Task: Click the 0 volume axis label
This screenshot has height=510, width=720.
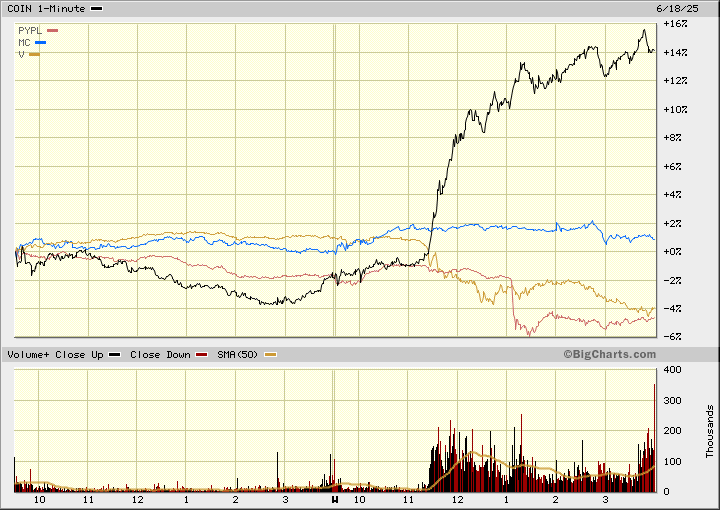Action: pyautogui.click(x=667, y=492)
